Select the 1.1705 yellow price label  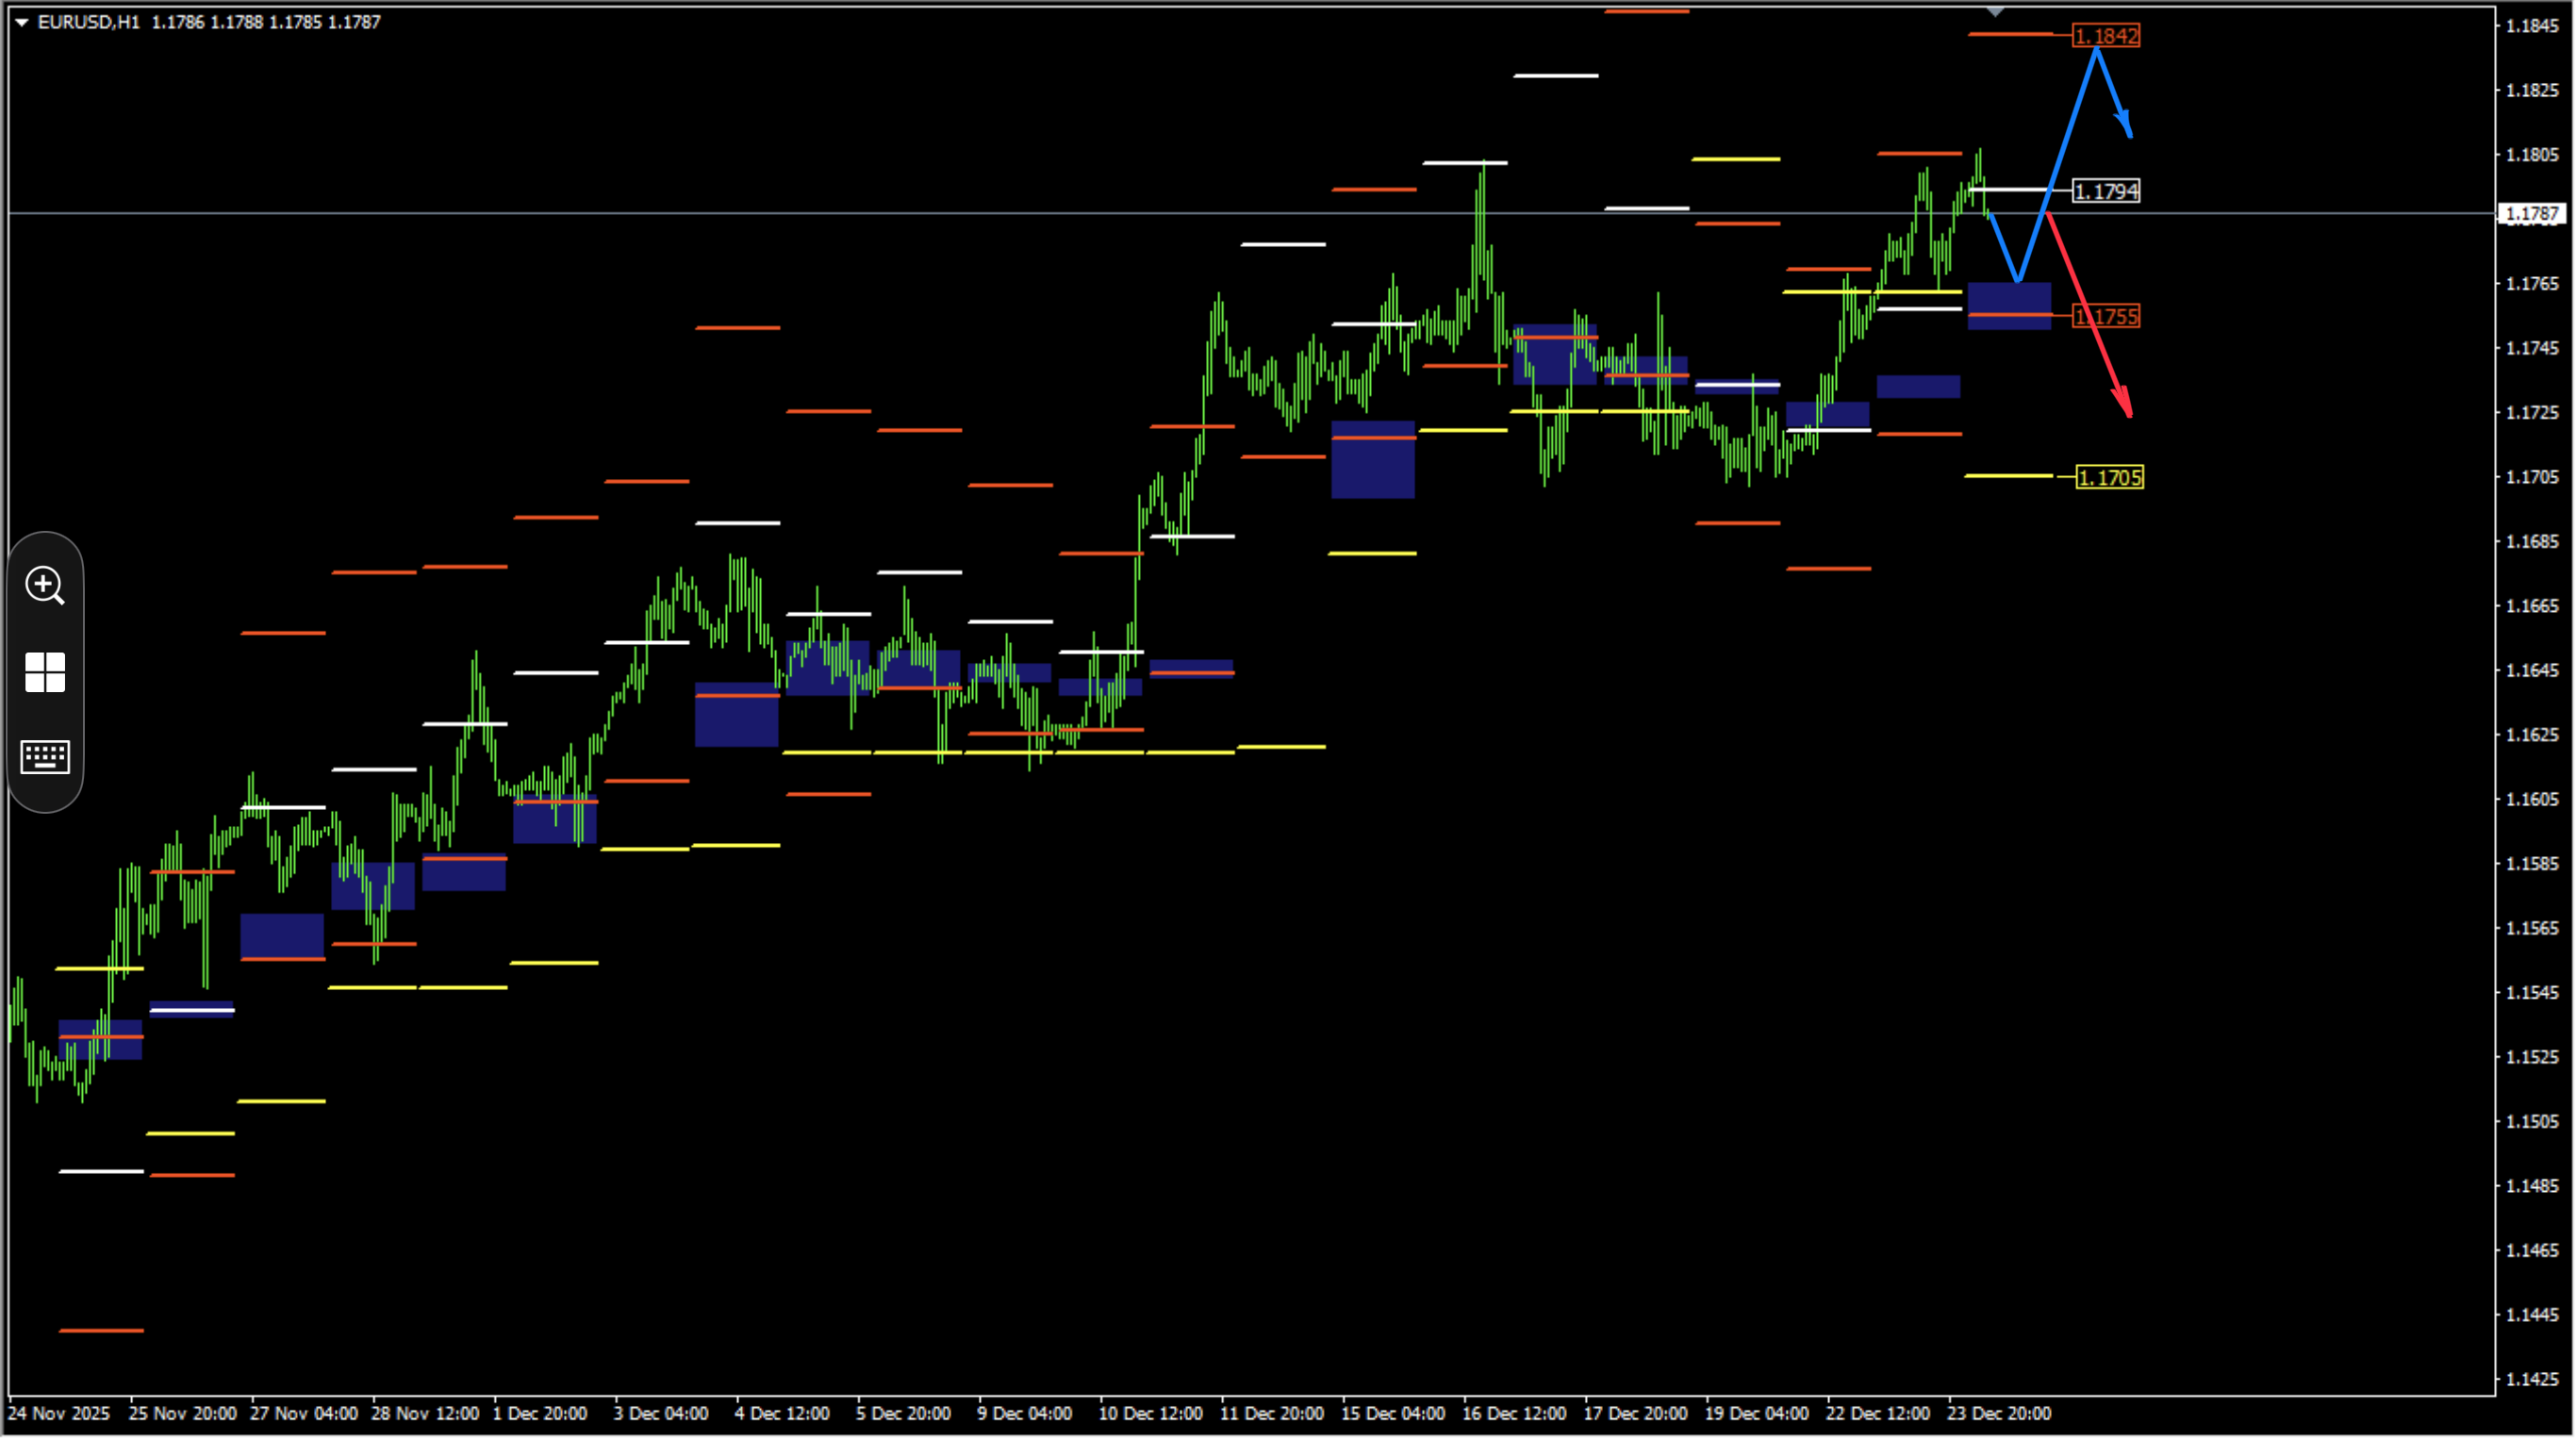tap(2110, 478)
